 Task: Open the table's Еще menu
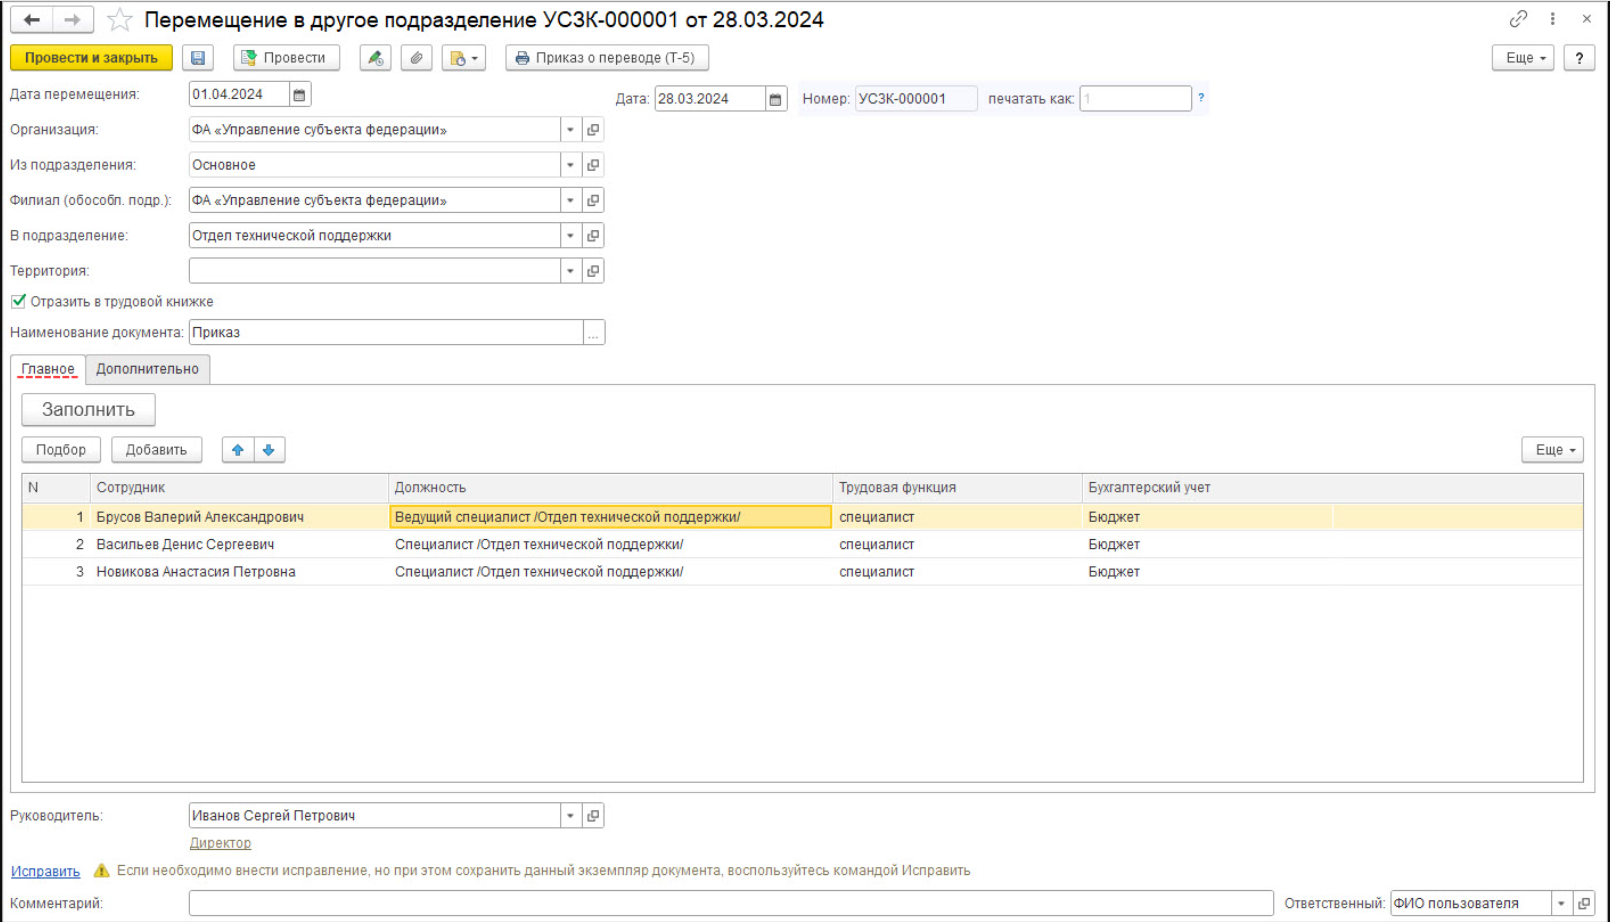click(x=1553, y=450)
